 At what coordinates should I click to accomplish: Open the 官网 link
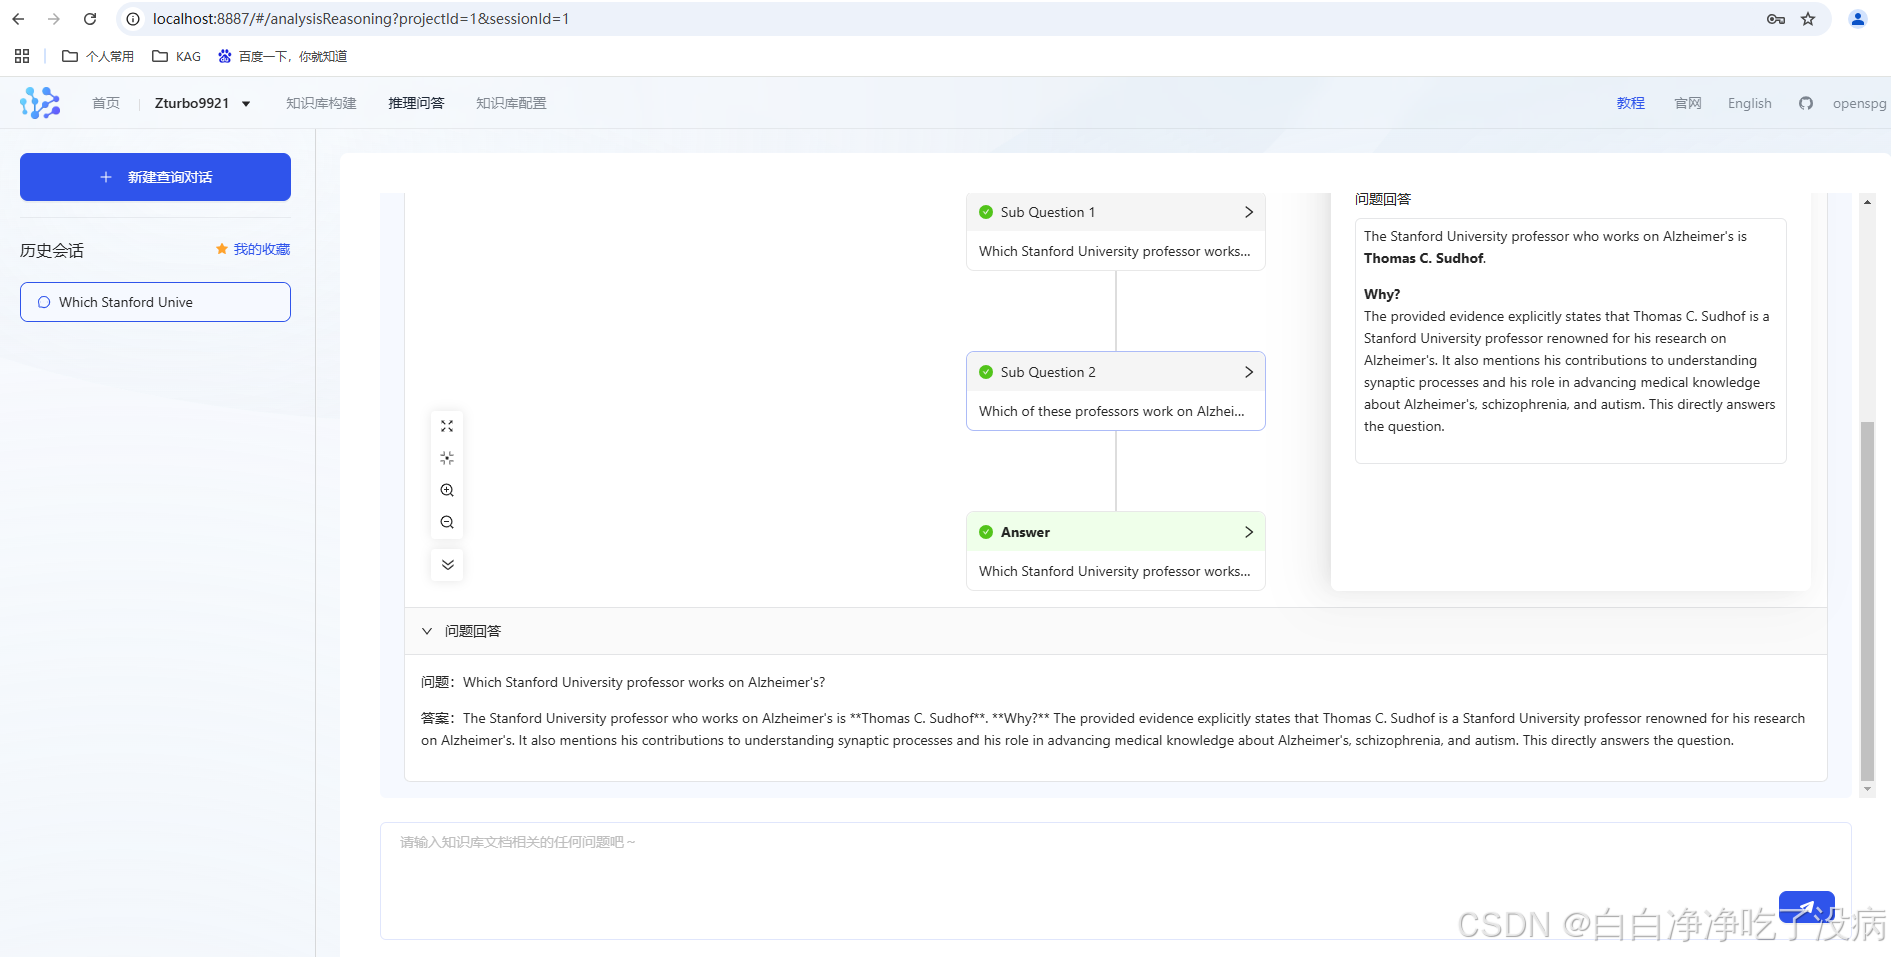pyautogui.click(x=1688, y=103)
